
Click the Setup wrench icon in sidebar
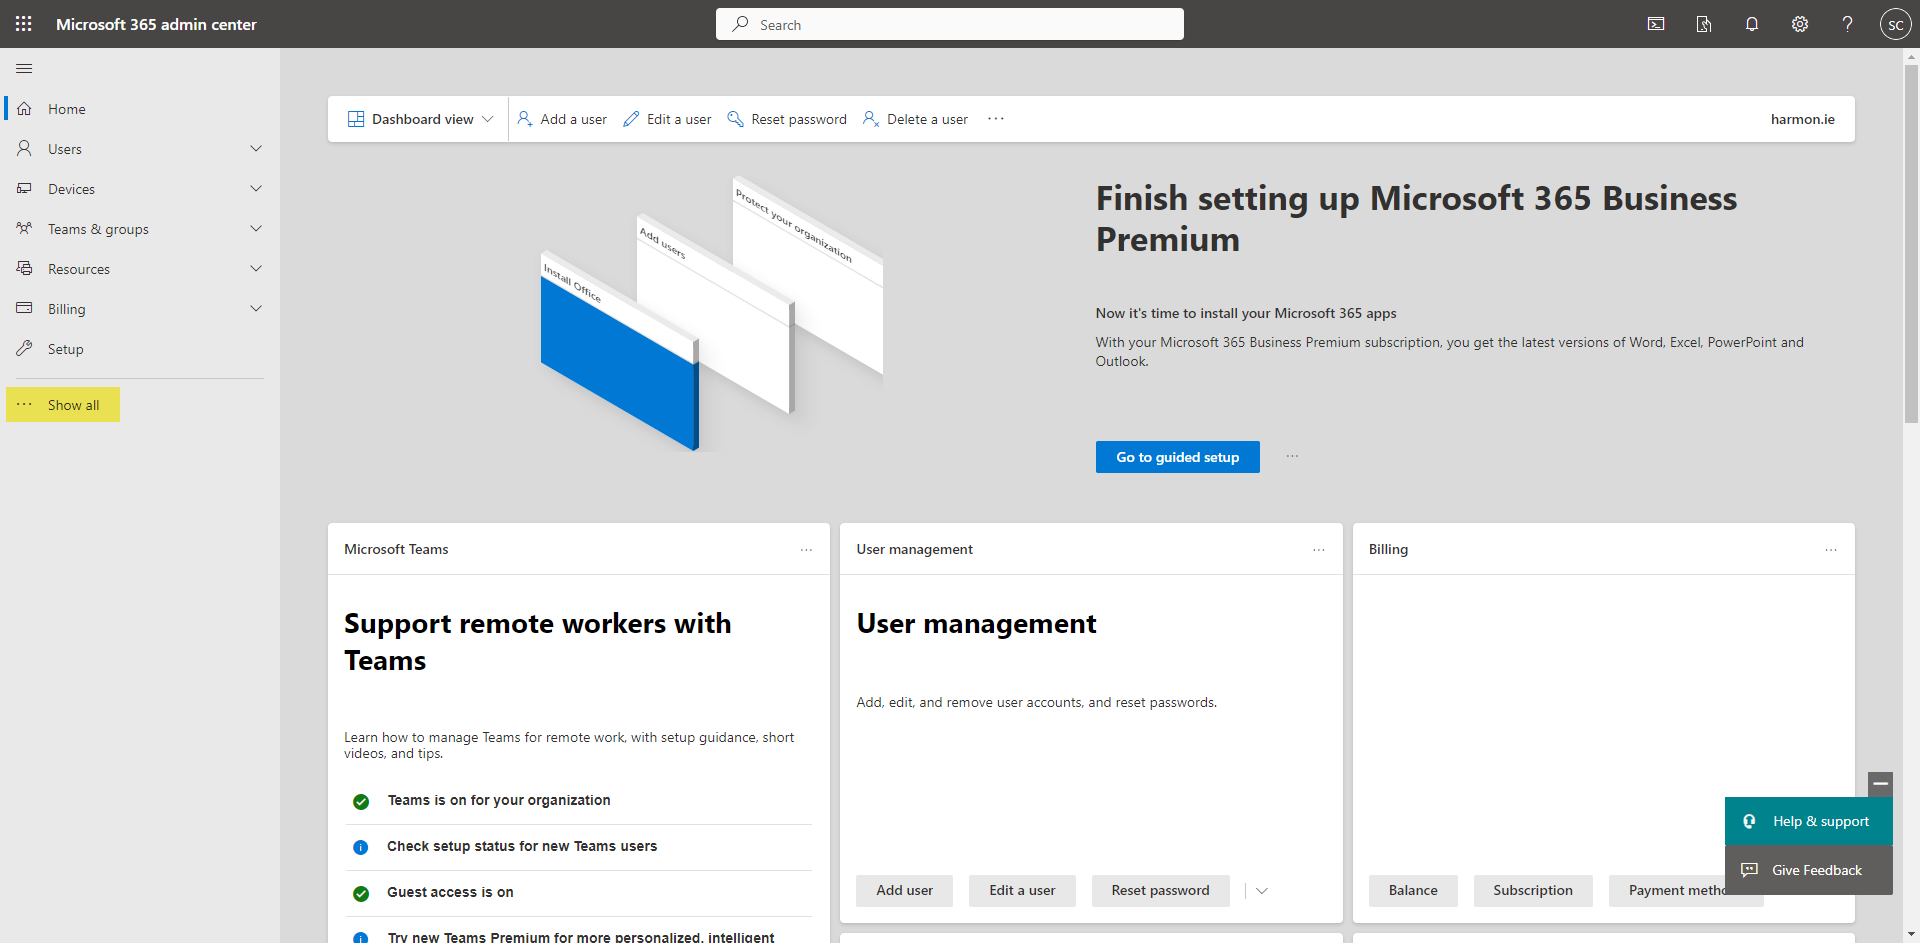24,348
